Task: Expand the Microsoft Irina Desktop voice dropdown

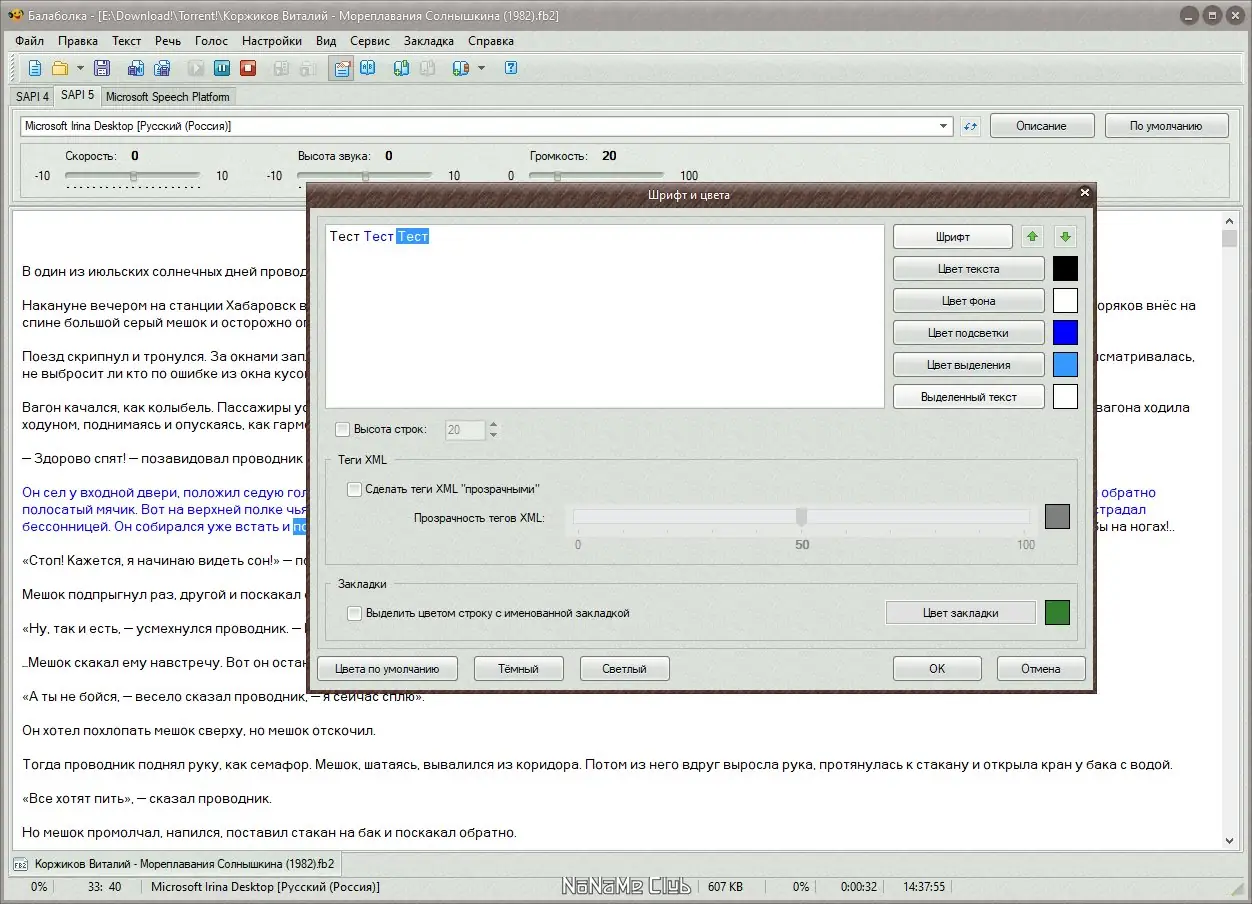Action: click(944, 126)
